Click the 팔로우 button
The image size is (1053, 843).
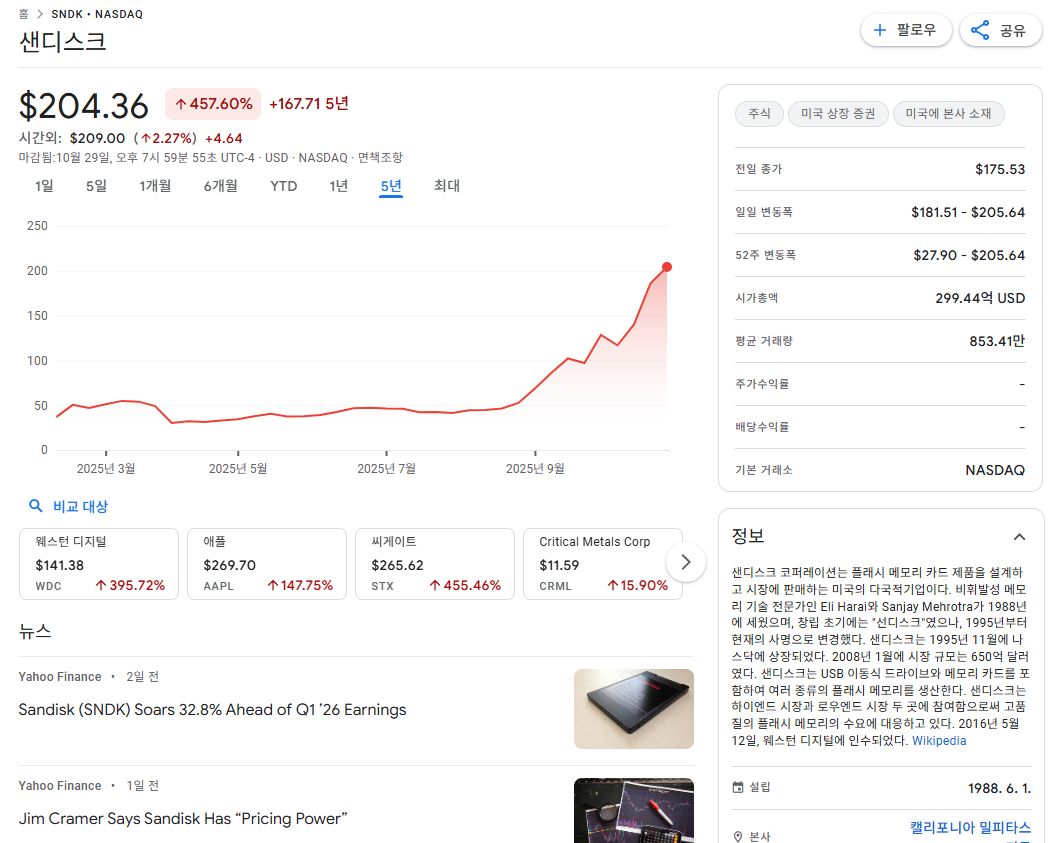[906, 30]
